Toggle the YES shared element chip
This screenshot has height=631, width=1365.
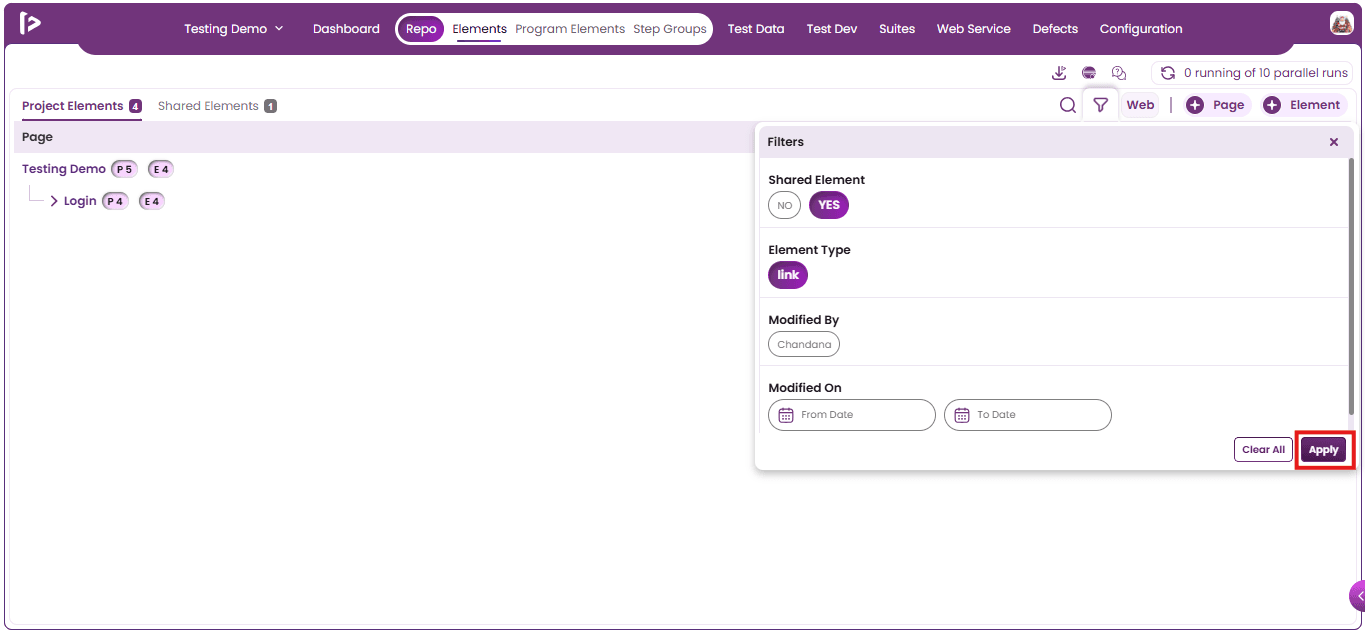[829, 205]
